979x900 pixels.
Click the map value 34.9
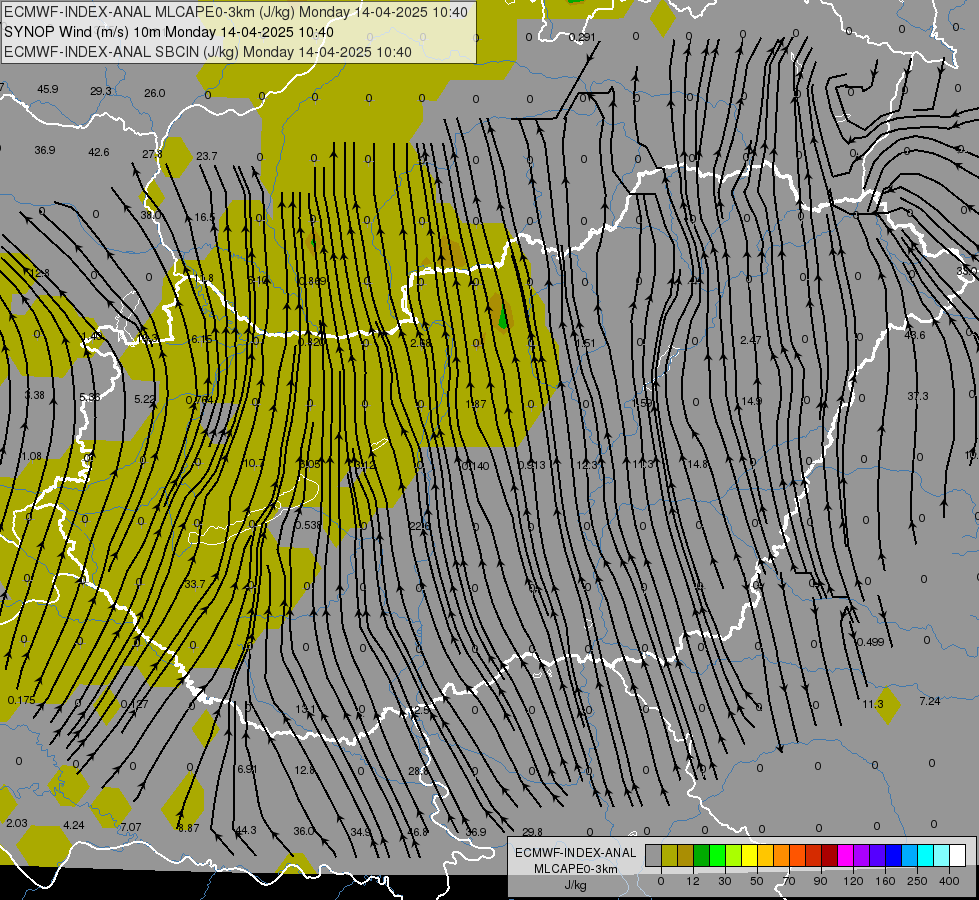360,832
